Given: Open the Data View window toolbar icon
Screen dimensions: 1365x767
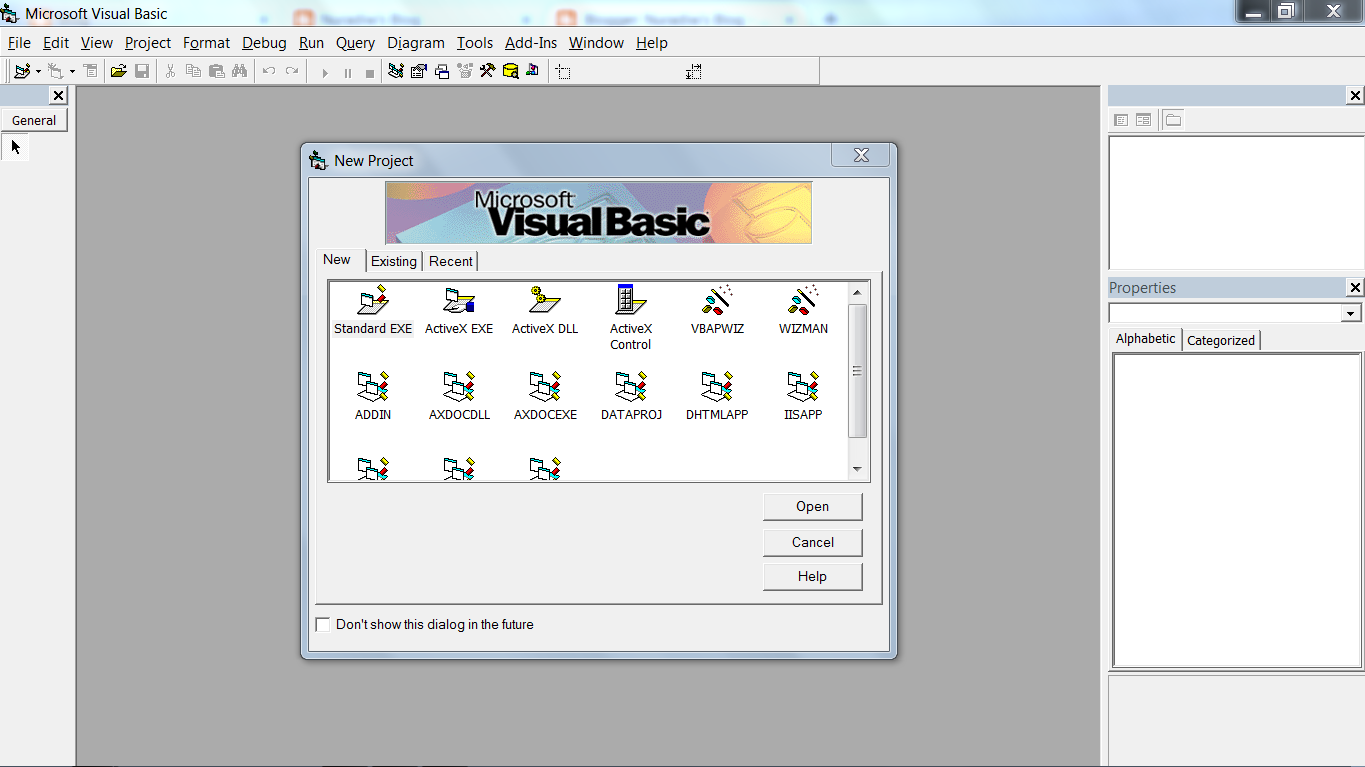Looking at the screenshot, I should tap(510, 71).
